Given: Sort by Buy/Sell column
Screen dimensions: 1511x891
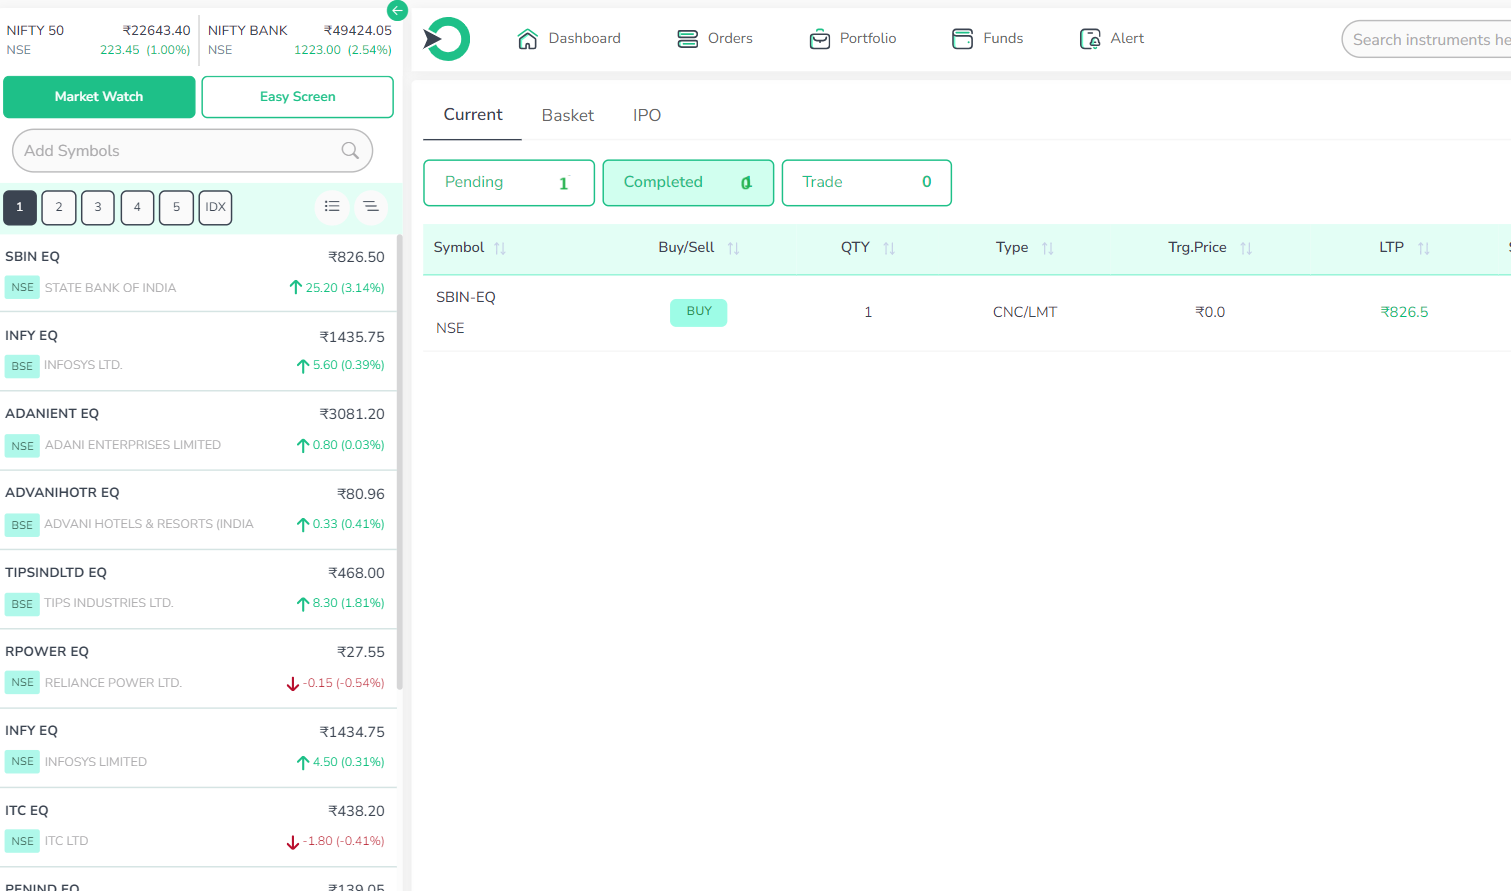Looking at the screenshot, I should tap(699, 248).
